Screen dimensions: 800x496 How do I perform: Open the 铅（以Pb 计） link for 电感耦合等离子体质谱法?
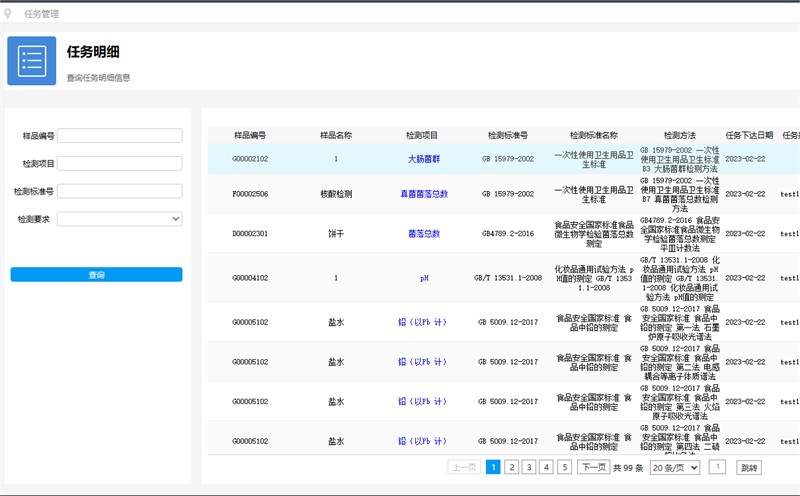tap(422, 362)
